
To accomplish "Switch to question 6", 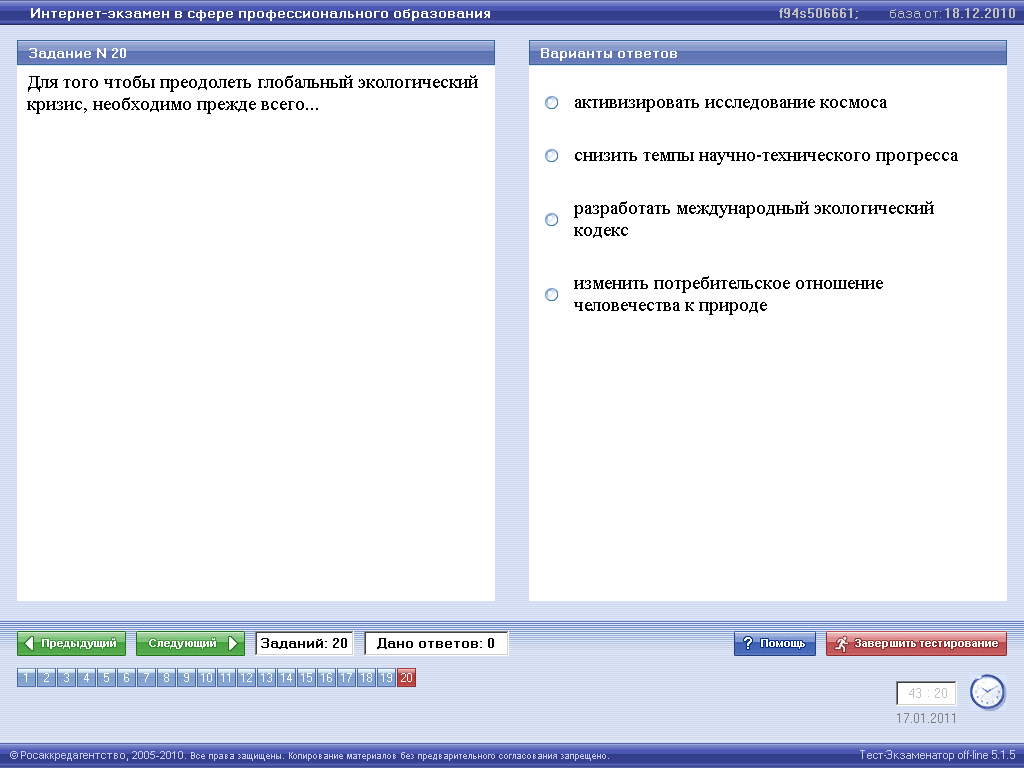I will point(126,678).
